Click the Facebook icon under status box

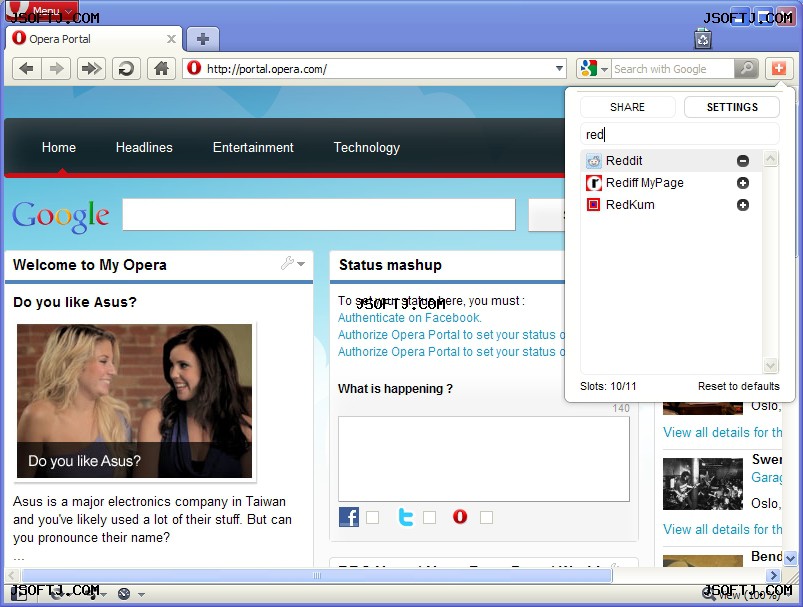[x=349, y=517]
